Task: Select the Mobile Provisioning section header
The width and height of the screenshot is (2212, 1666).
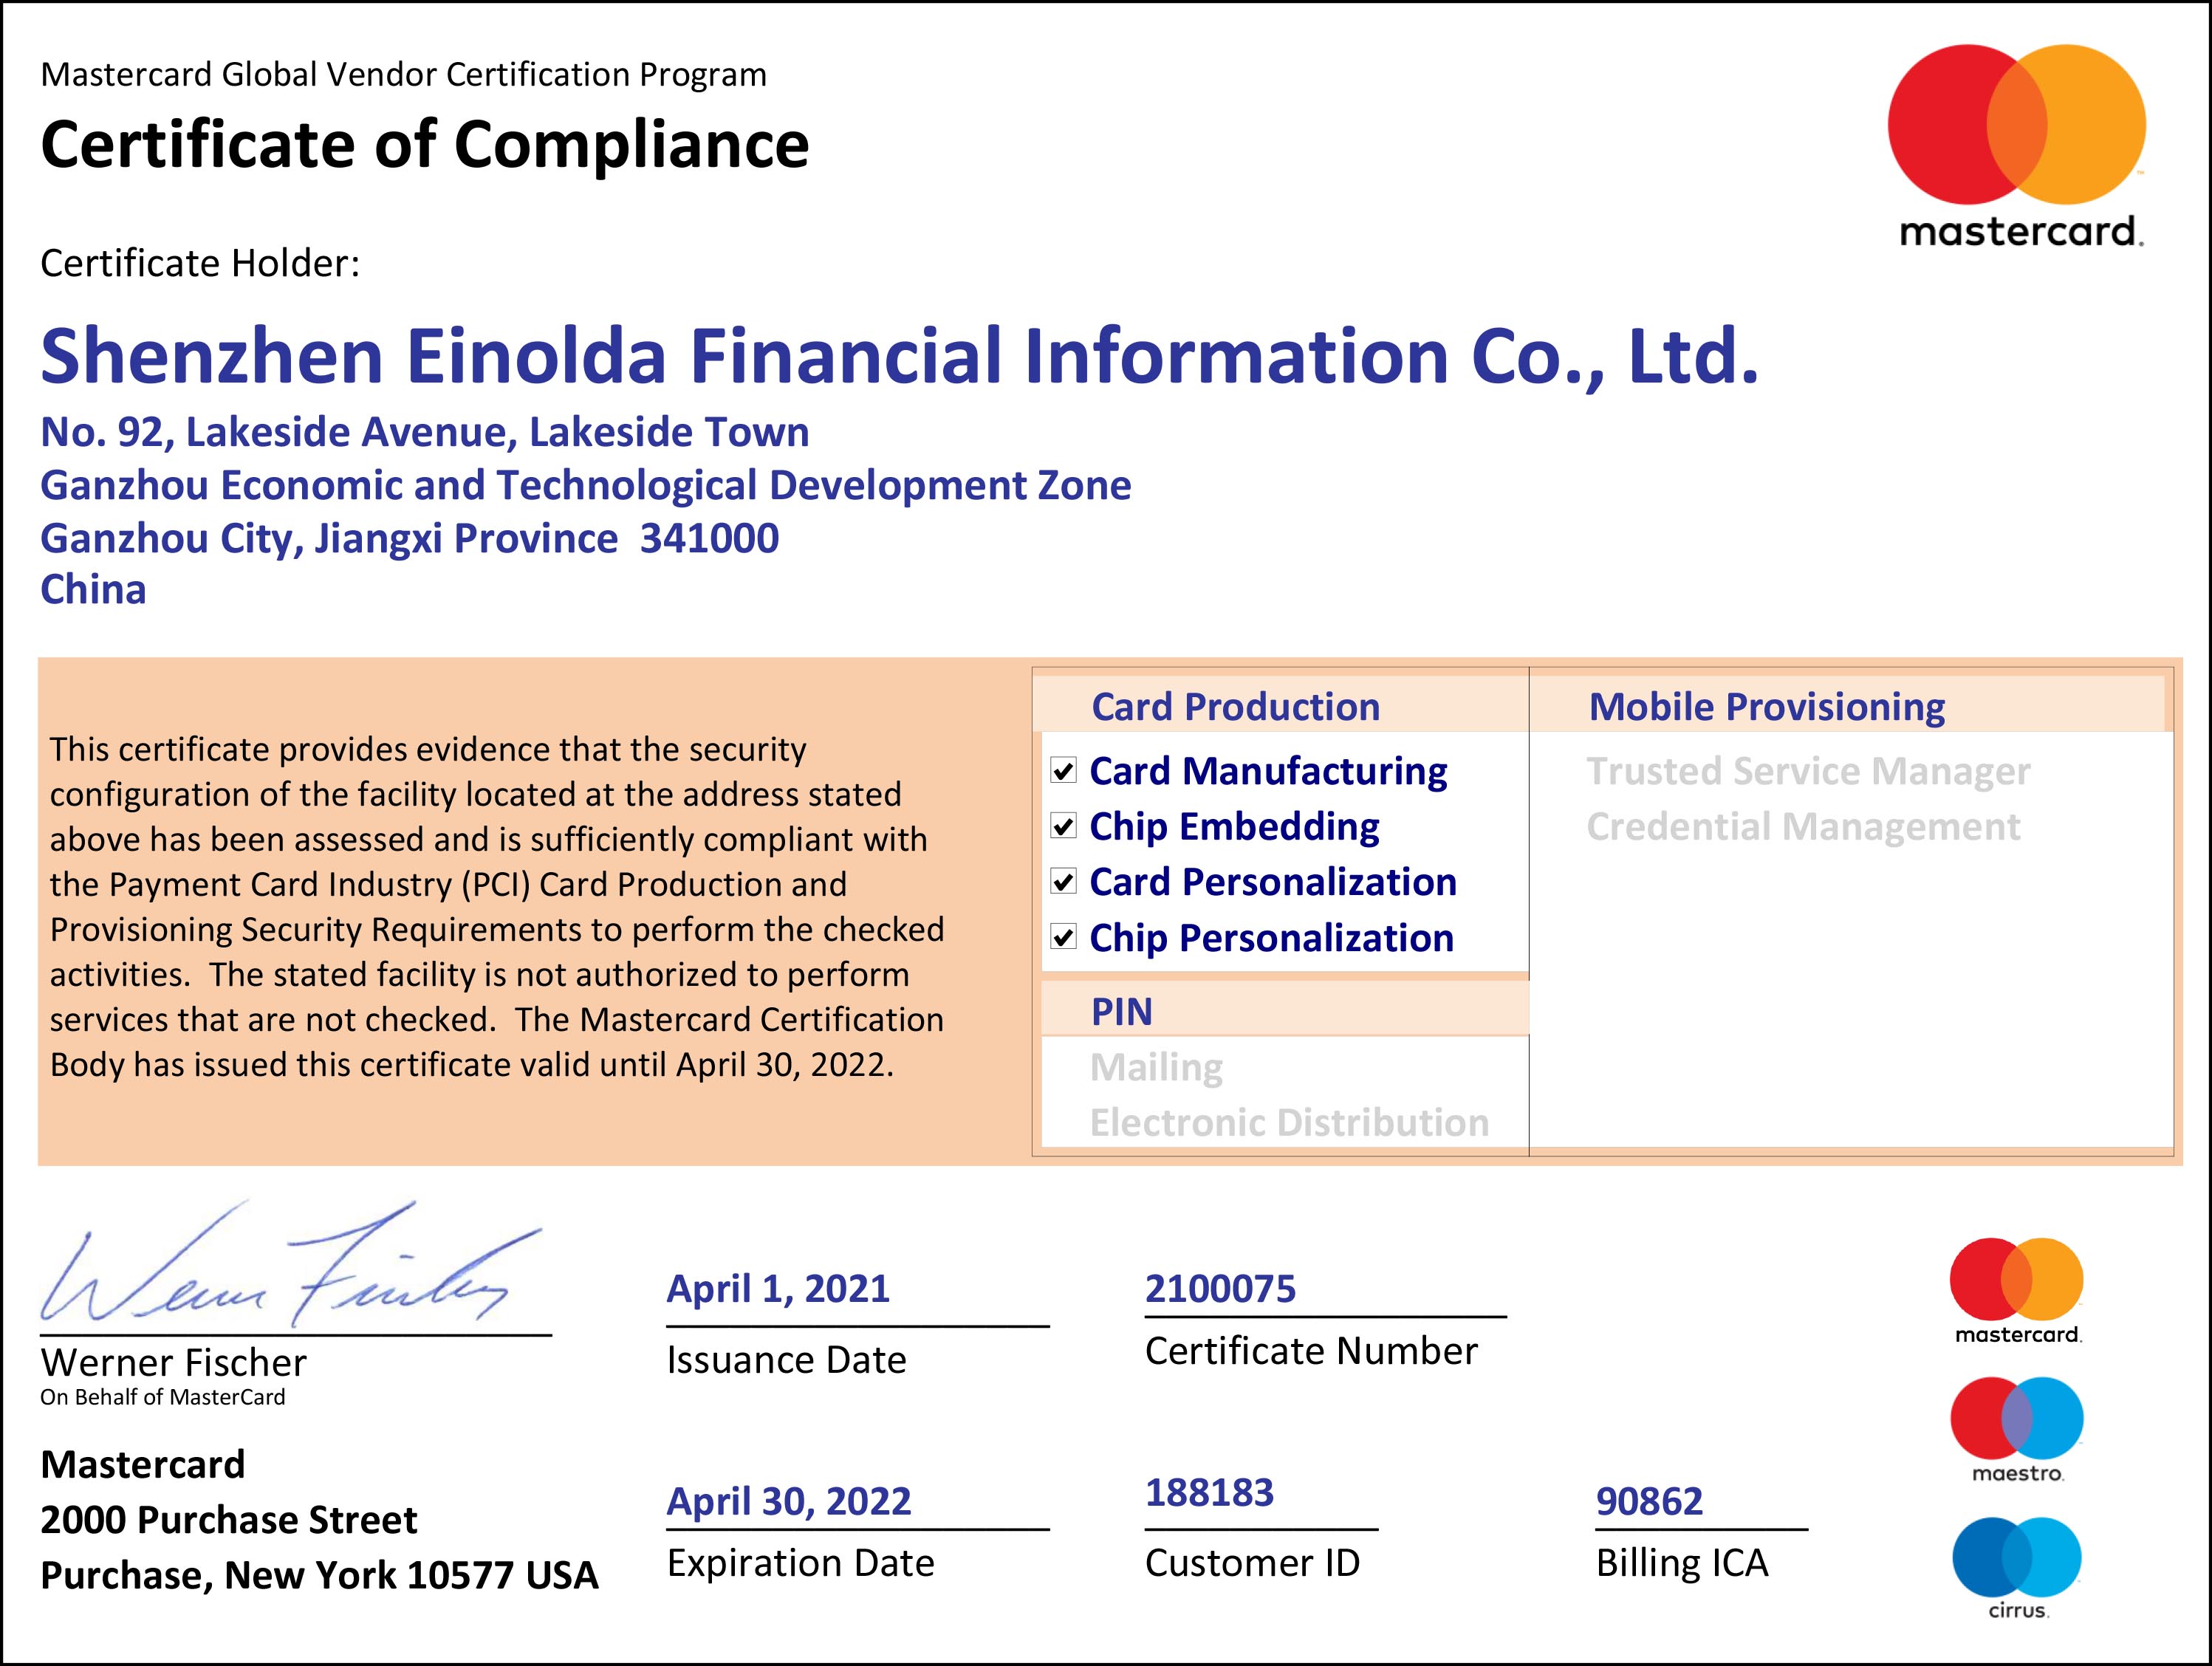Action: pyautogui.click(x=1766, y=707)
